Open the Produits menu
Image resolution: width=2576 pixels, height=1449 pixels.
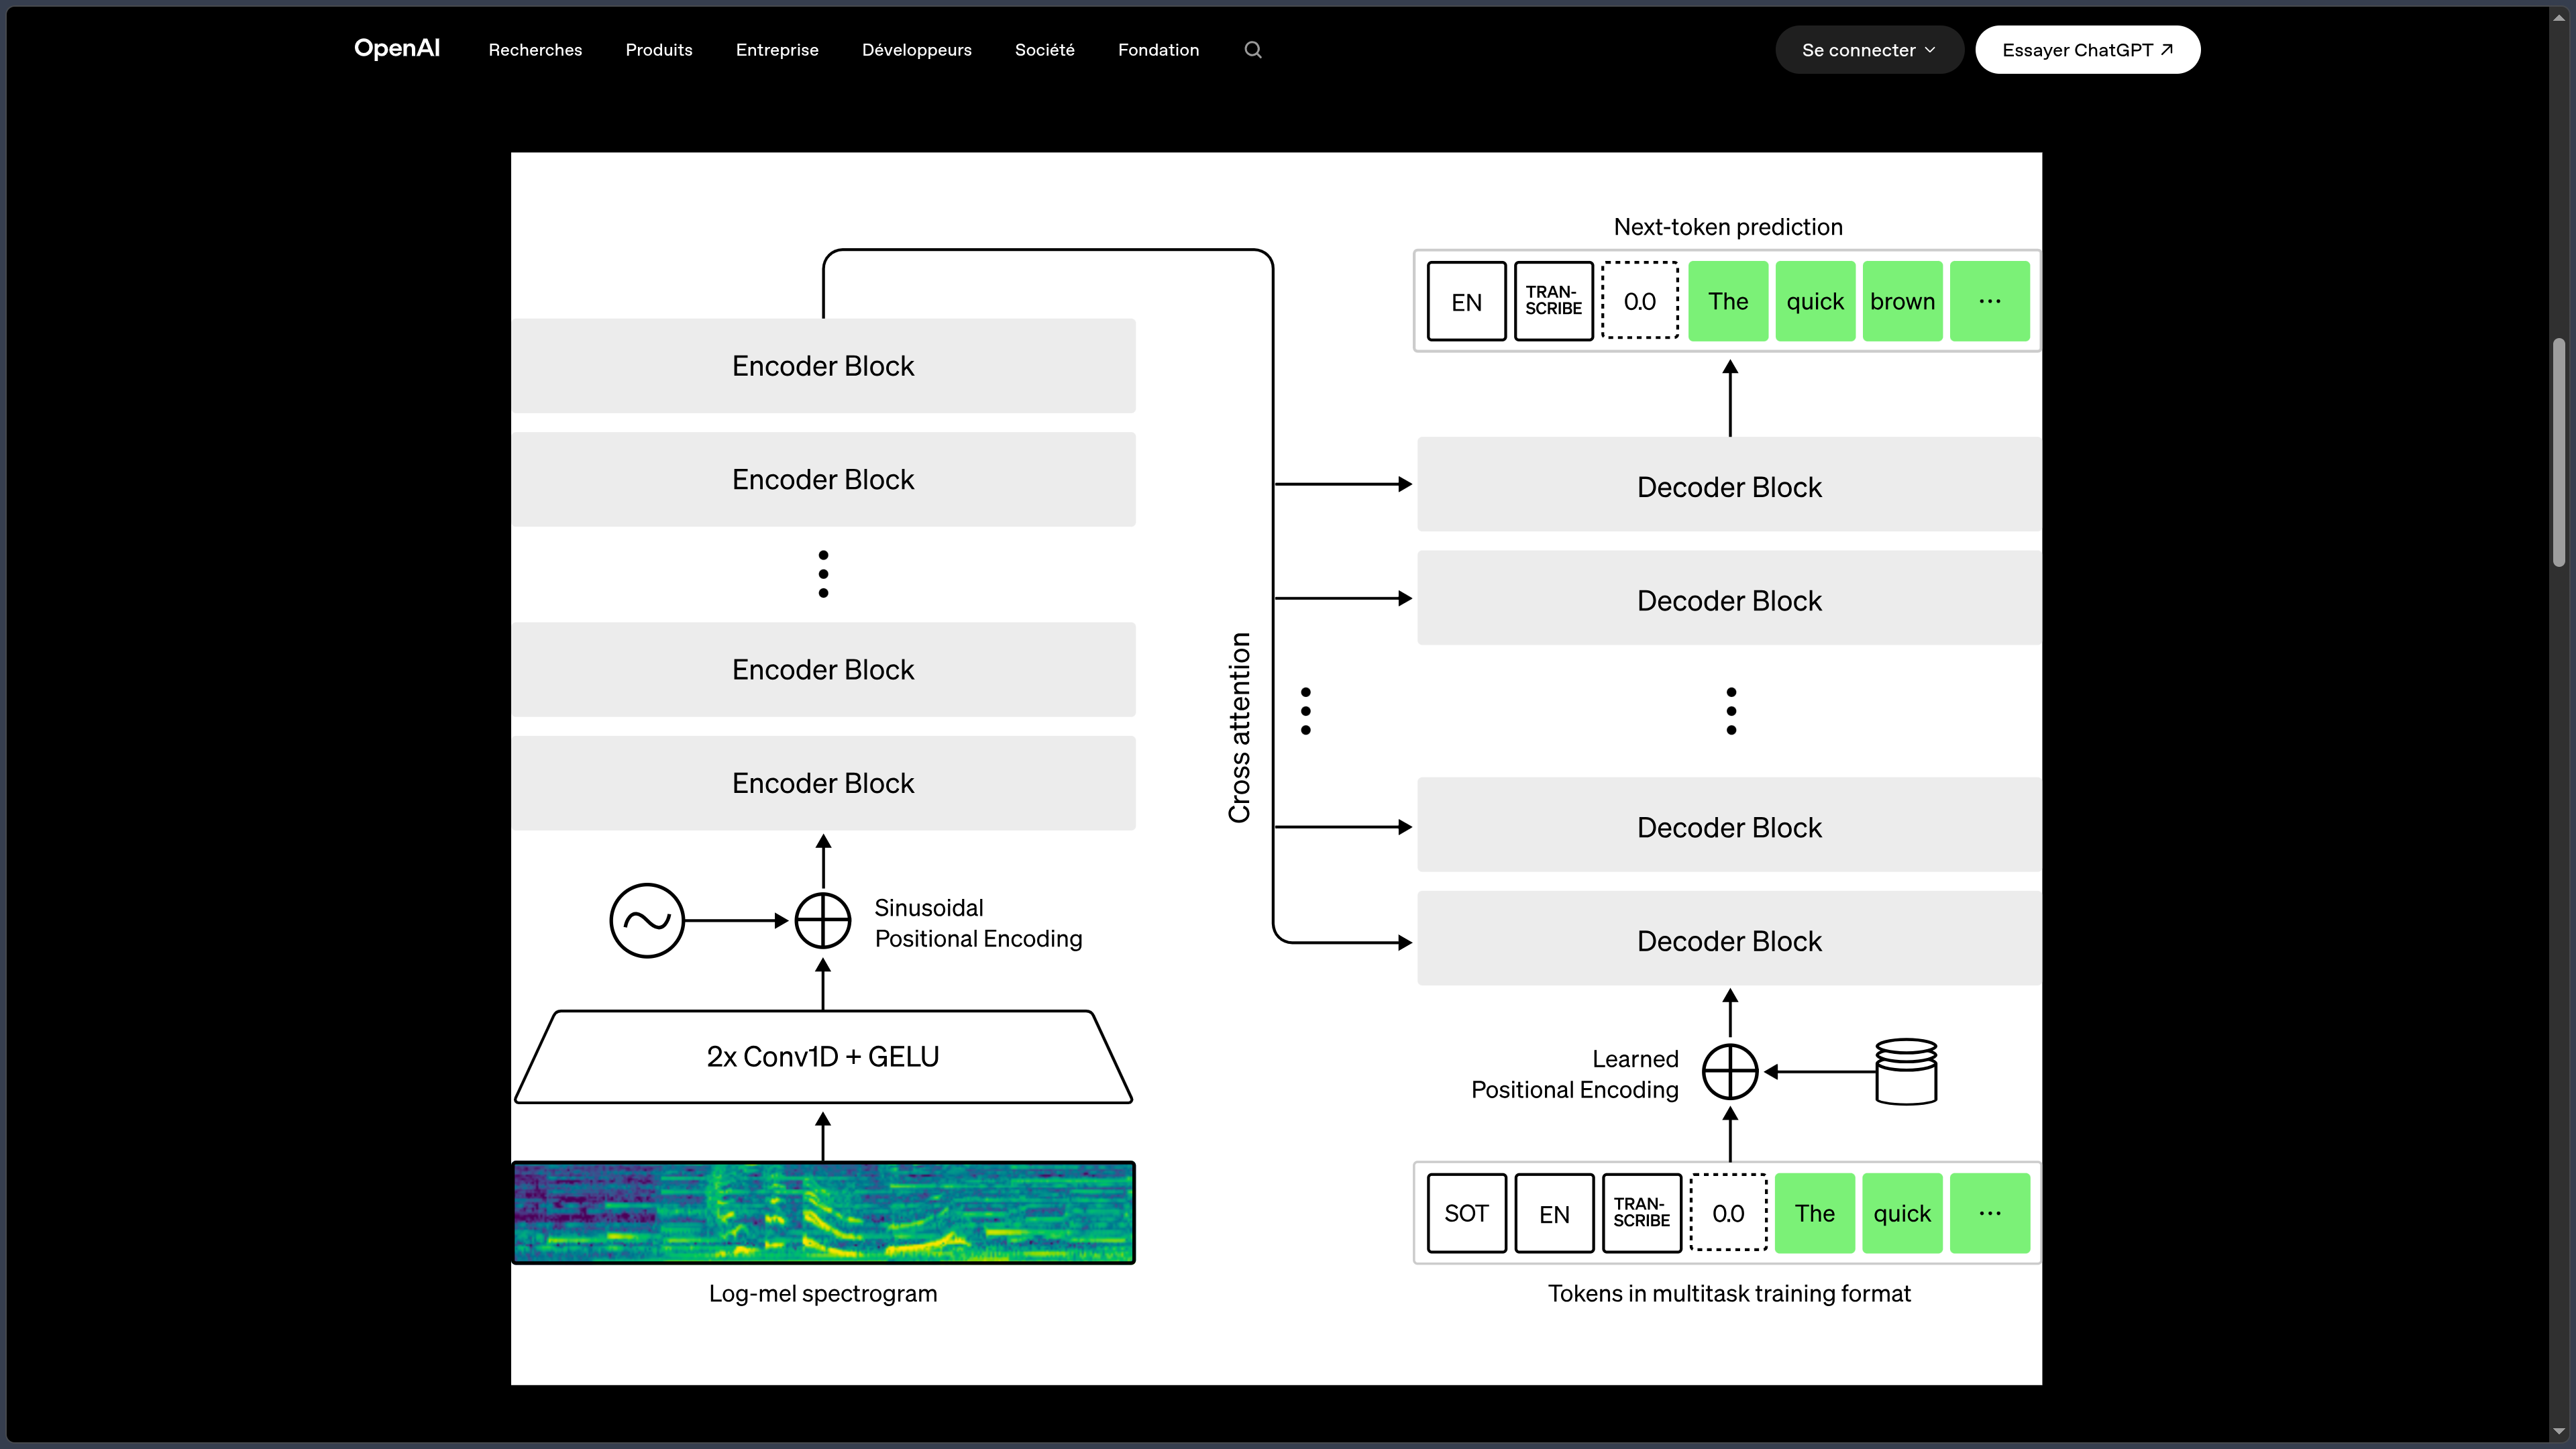pos(659,50)
